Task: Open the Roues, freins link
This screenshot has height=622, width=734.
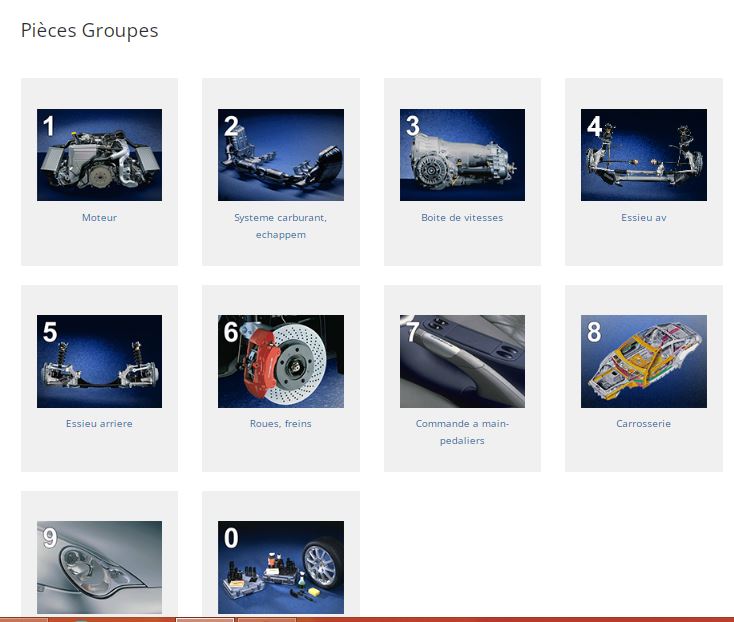Action: [x=281, y=423]
